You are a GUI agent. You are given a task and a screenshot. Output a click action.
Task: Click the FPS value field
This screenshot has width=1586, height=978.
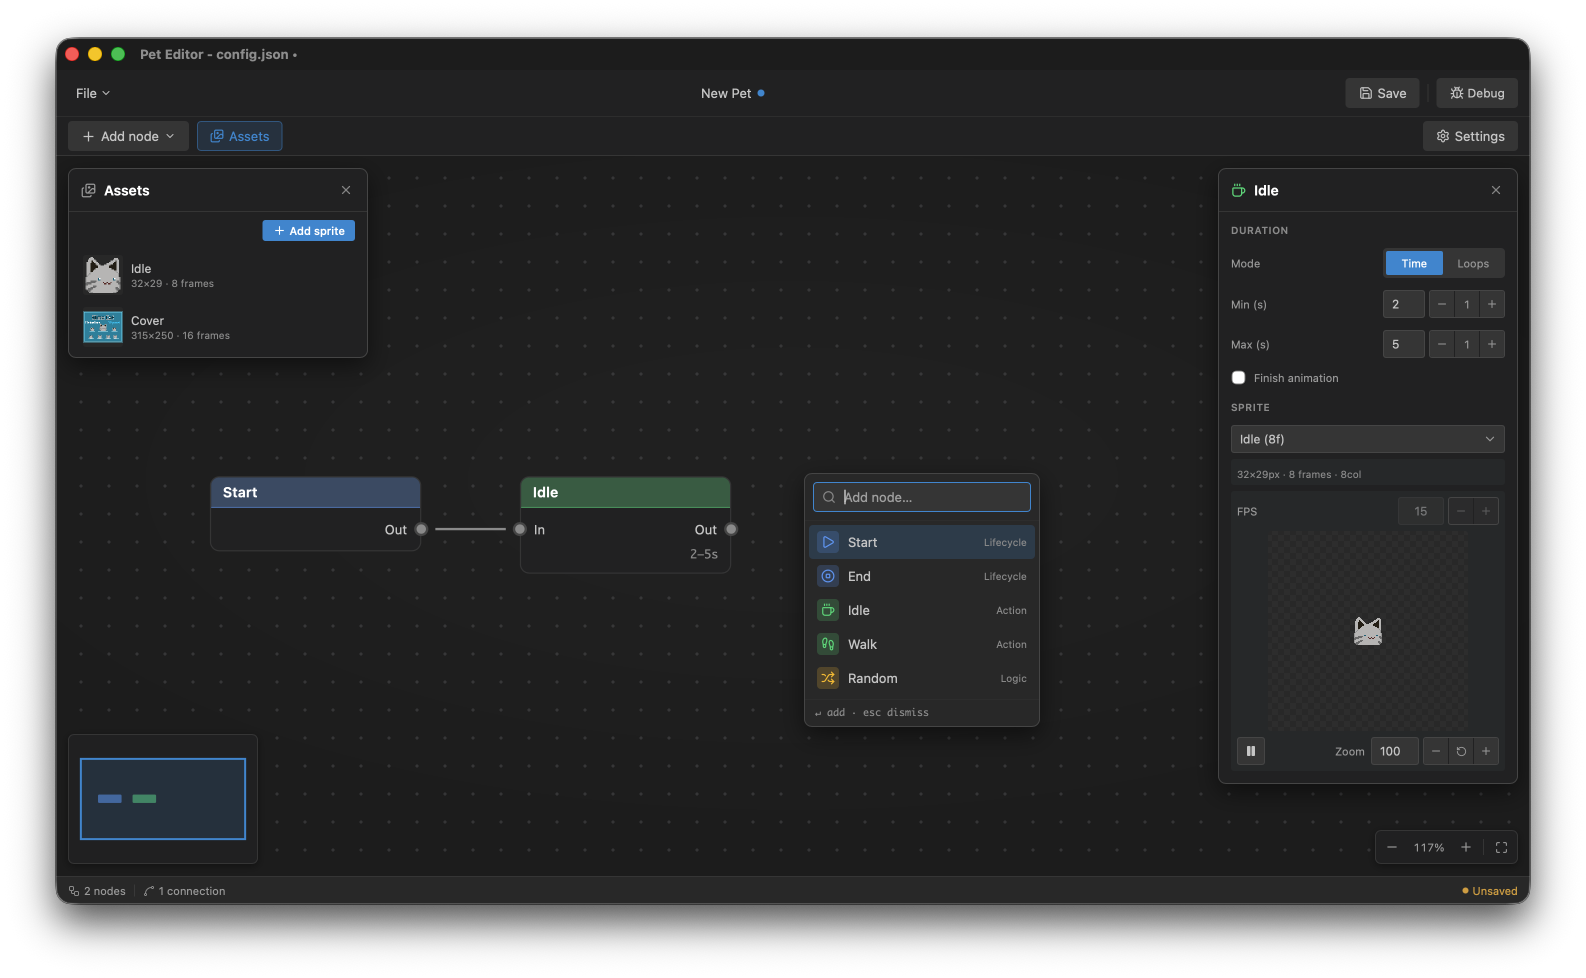point(1420,511)
